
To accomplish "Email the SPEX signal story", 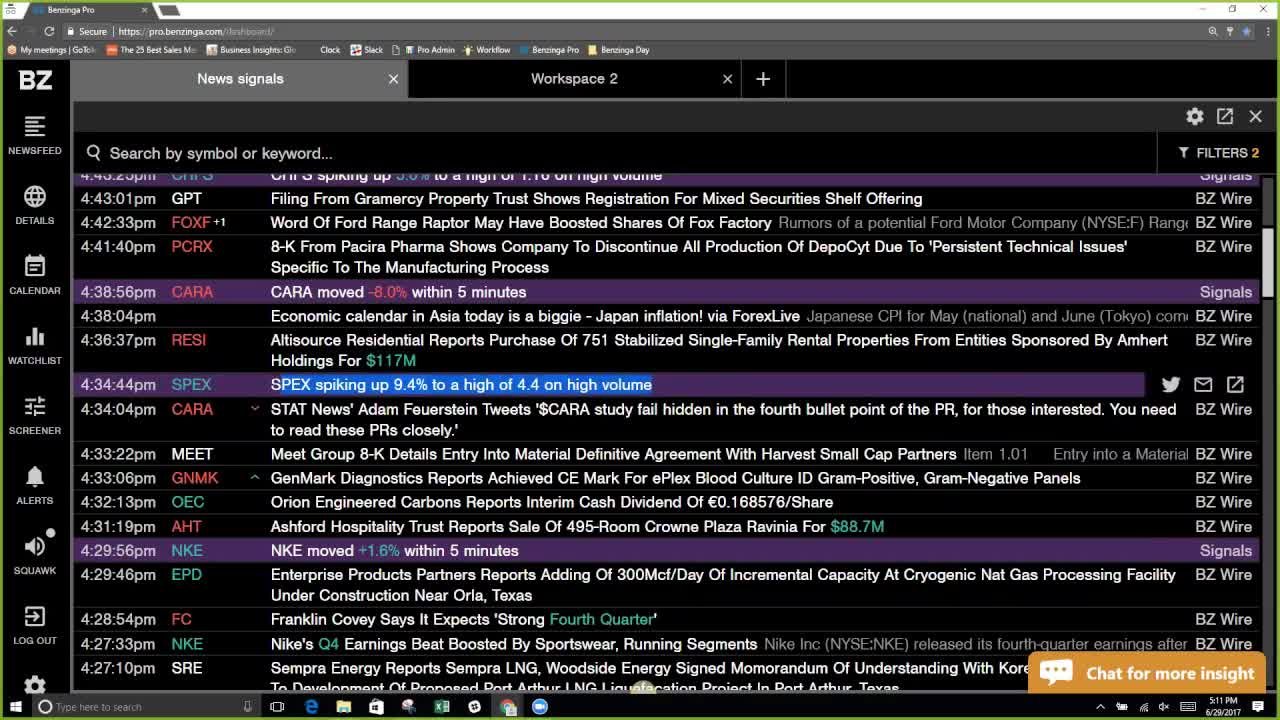I will (1203, 384).
